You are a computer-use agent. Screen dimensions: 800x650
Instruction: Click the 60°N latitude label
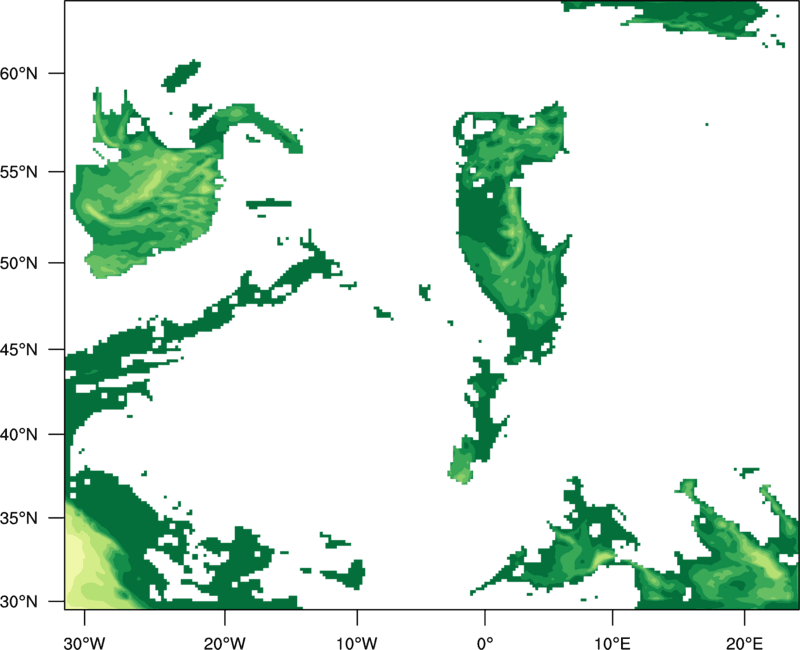[x=19, y=73]
